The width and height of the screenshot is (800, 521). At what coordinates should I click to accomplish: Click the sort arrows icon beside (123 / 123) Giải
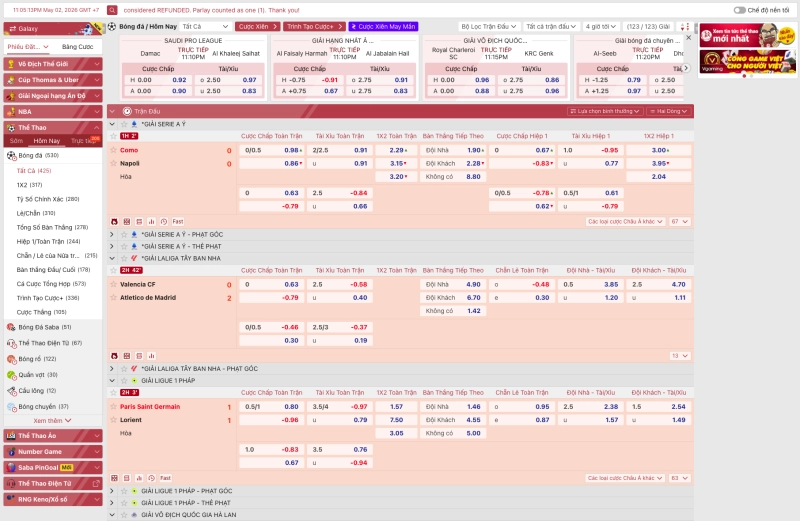(685, 27)
